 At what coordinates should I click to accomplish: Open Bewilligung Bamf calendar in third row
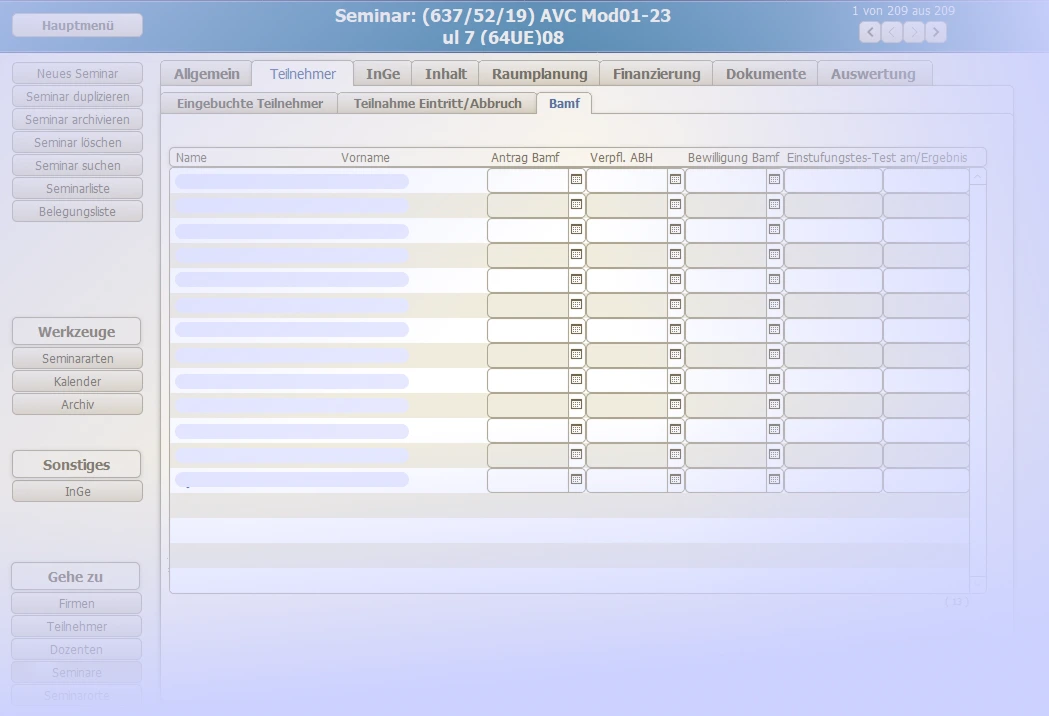coord(774,229)
